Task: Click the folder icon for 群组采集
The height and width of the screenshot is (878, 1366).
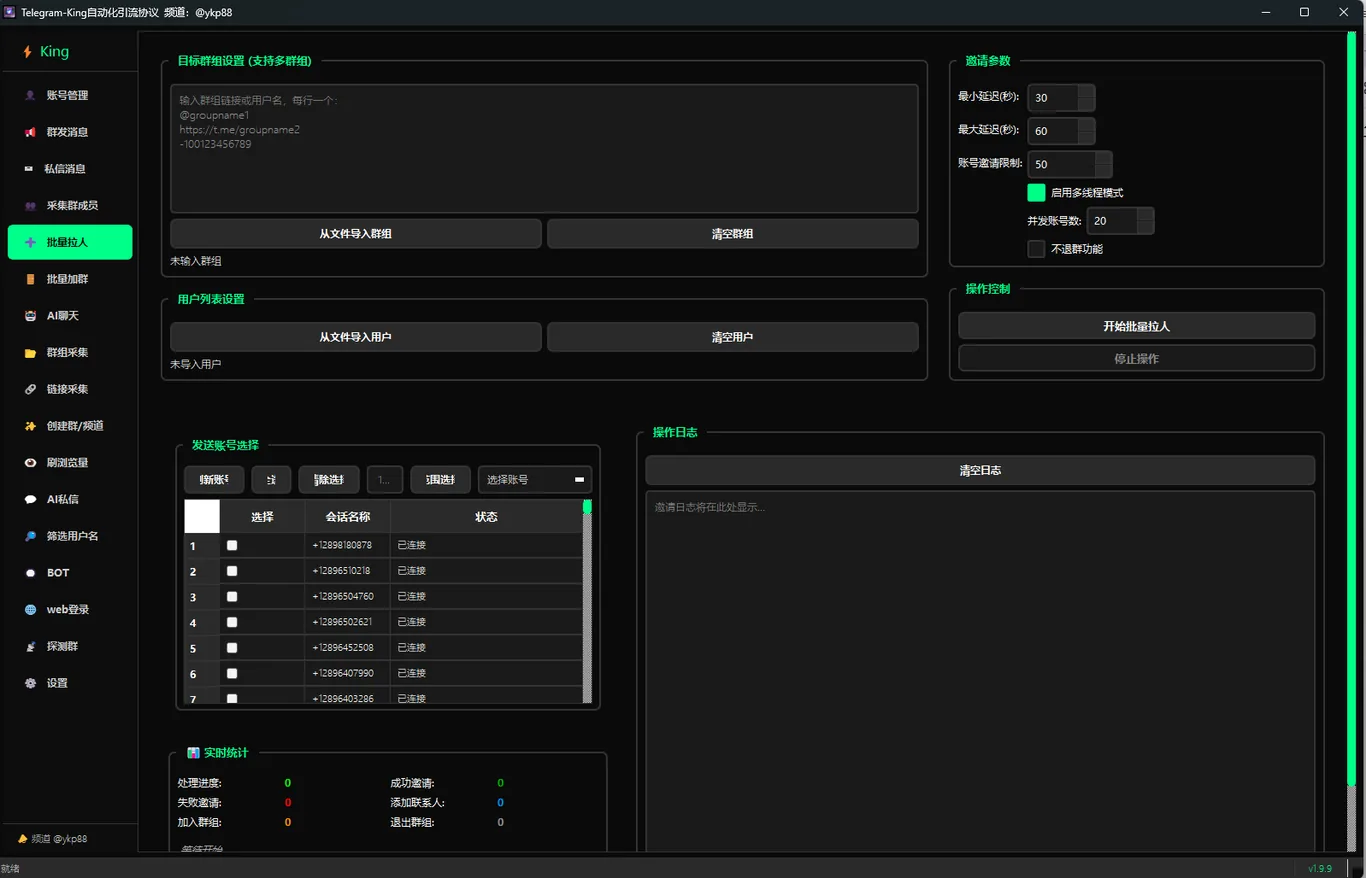Action: [30, 353]
